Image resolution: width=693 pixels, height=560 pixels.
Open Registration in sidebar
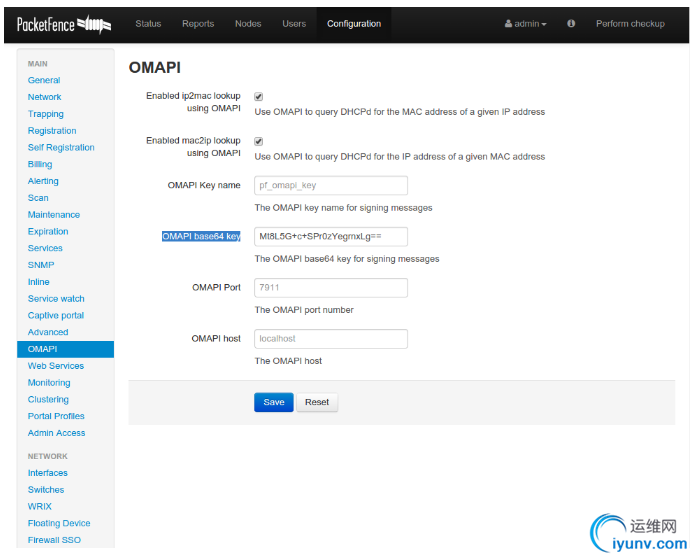pyautogui.click(x=52, y=131)
